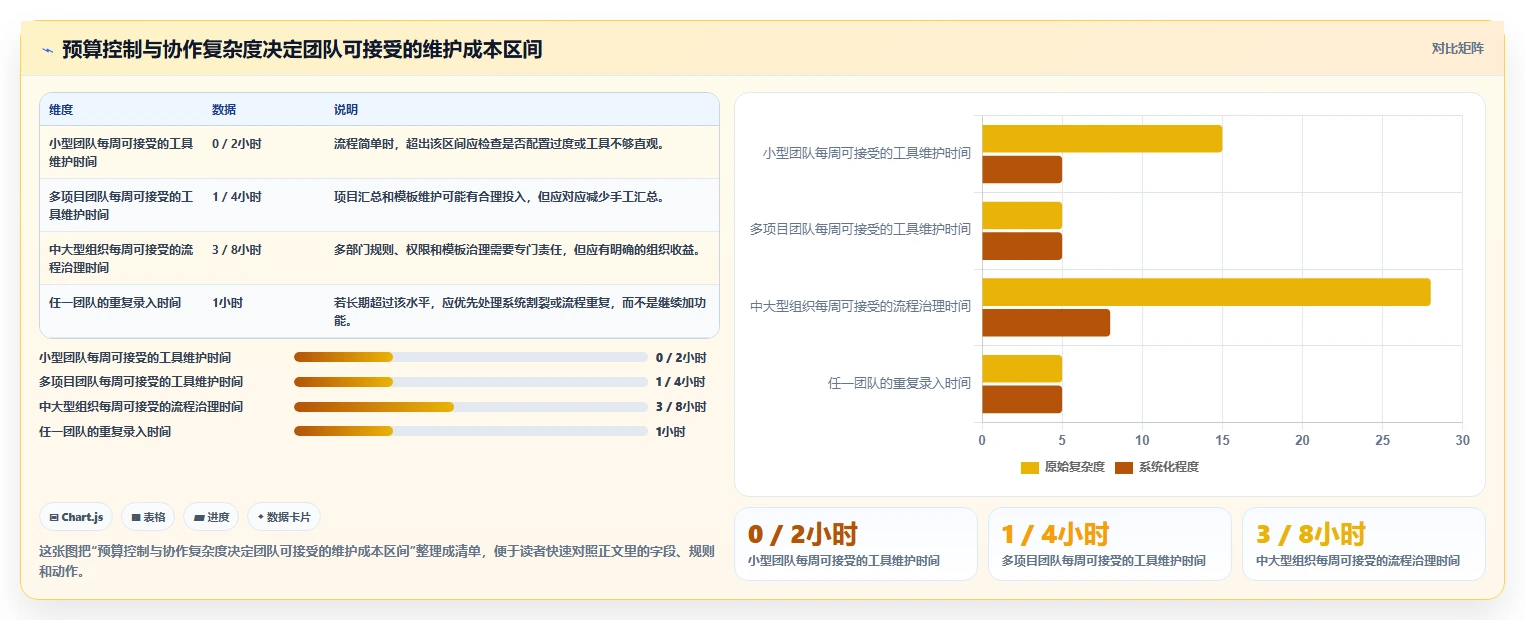Image resolution: width=1525 pixels, height=620 pixels.
Task: Click table cell 0 / 2小时
Action: [237, 144]
